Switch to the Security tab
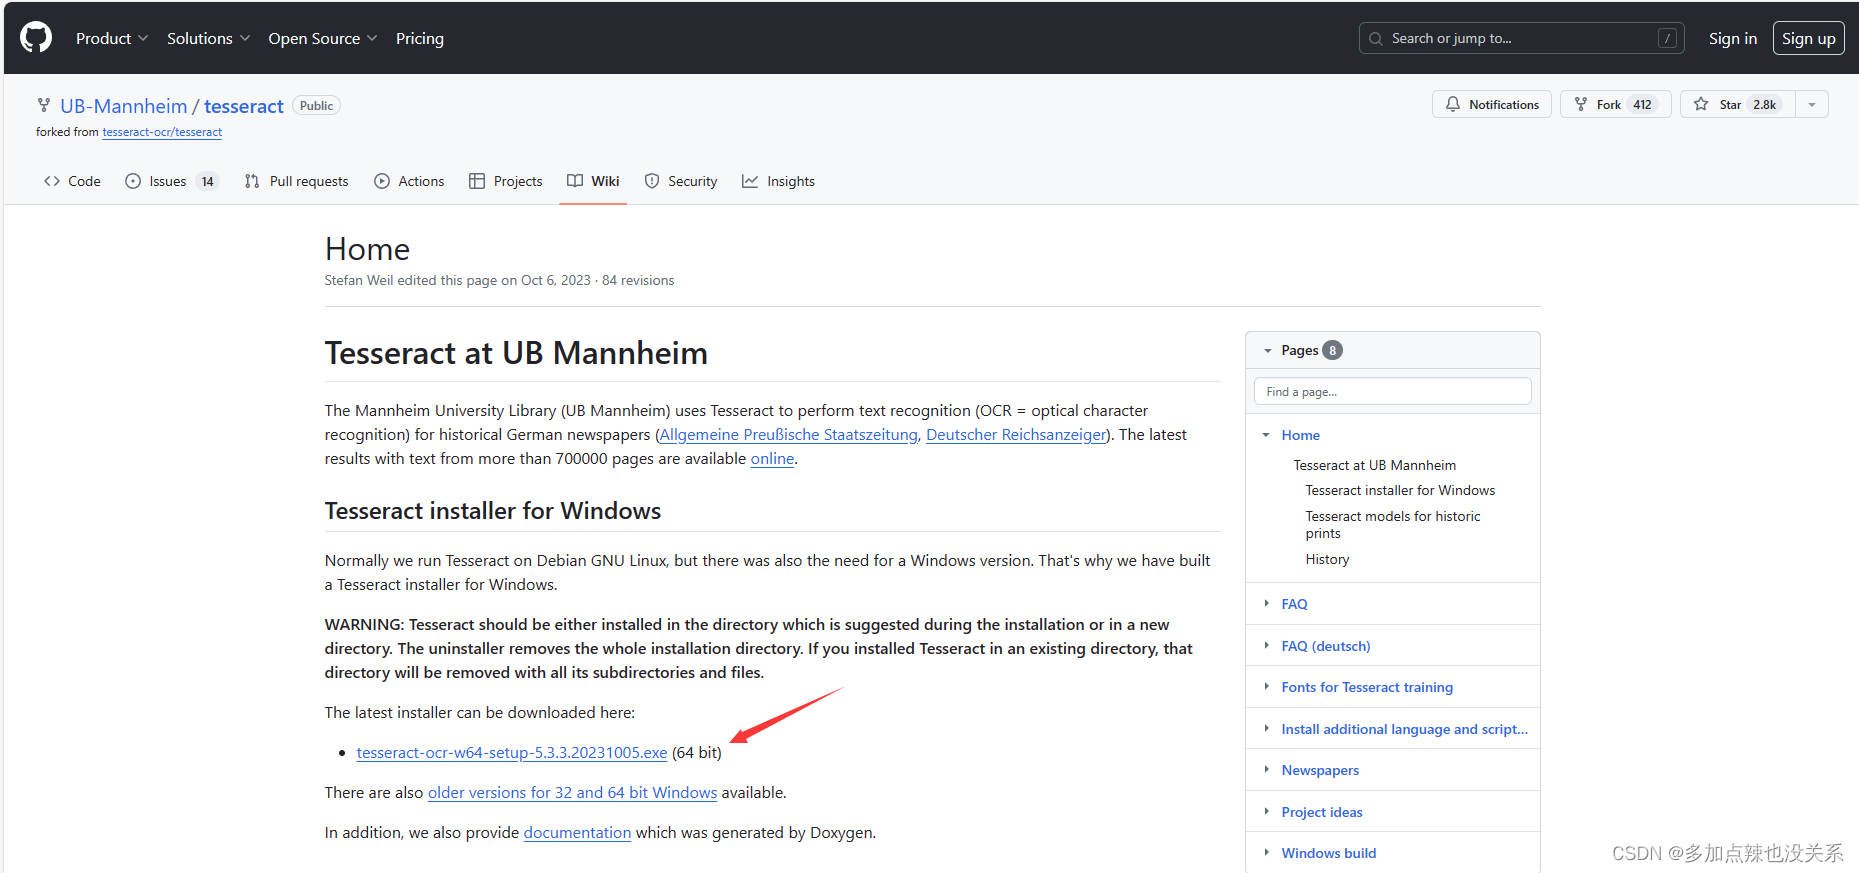 coord(681,181)
